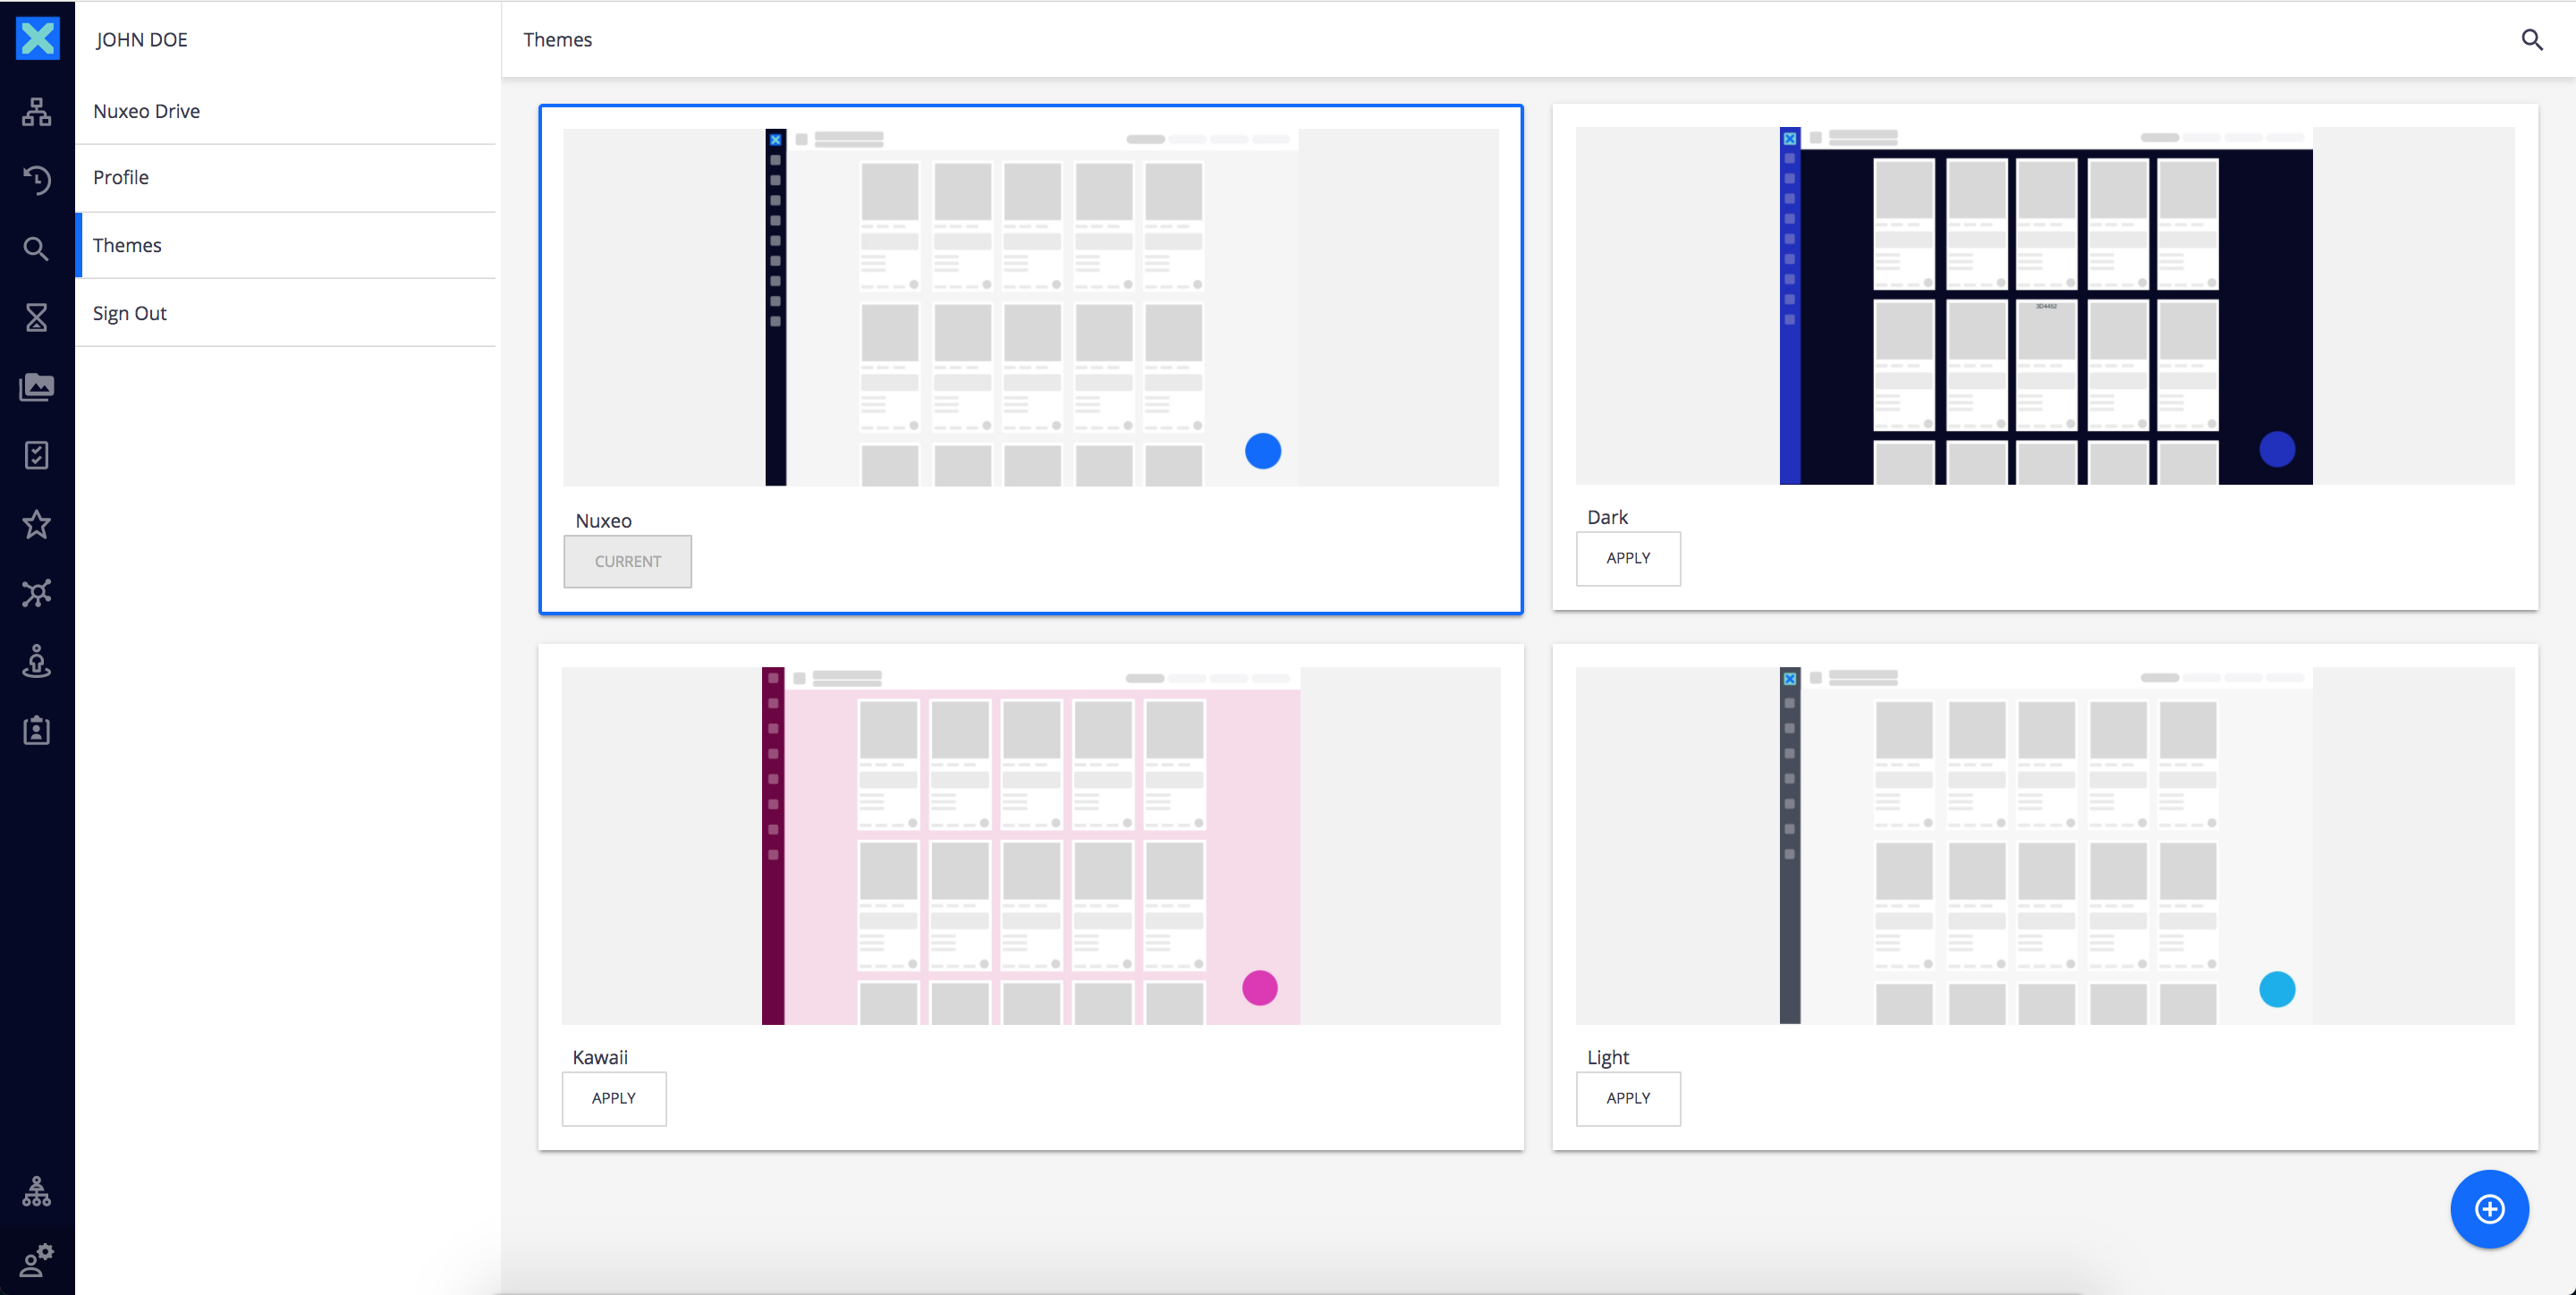Click Sign Out in the menu

286,313
